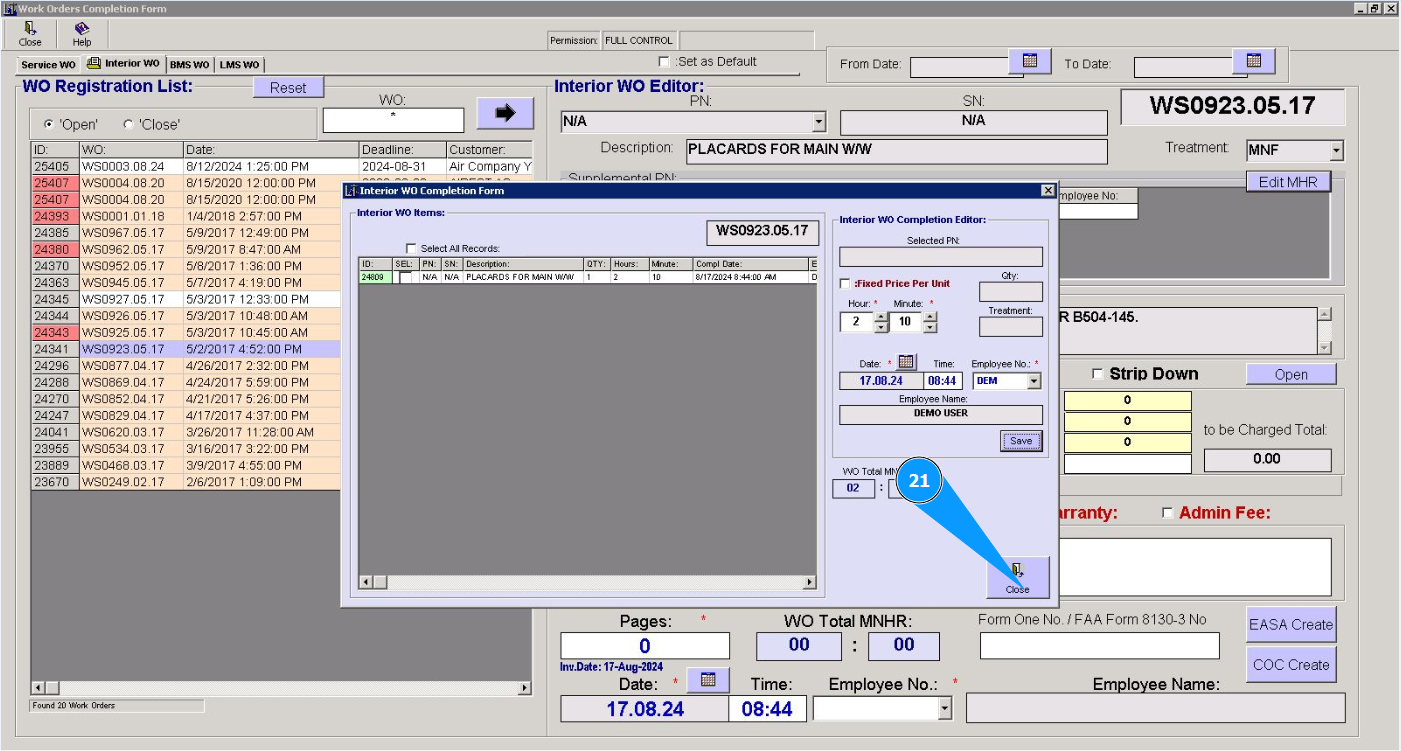
Task: Switch to the Service WO tab
Action: (x=48, y=64)
